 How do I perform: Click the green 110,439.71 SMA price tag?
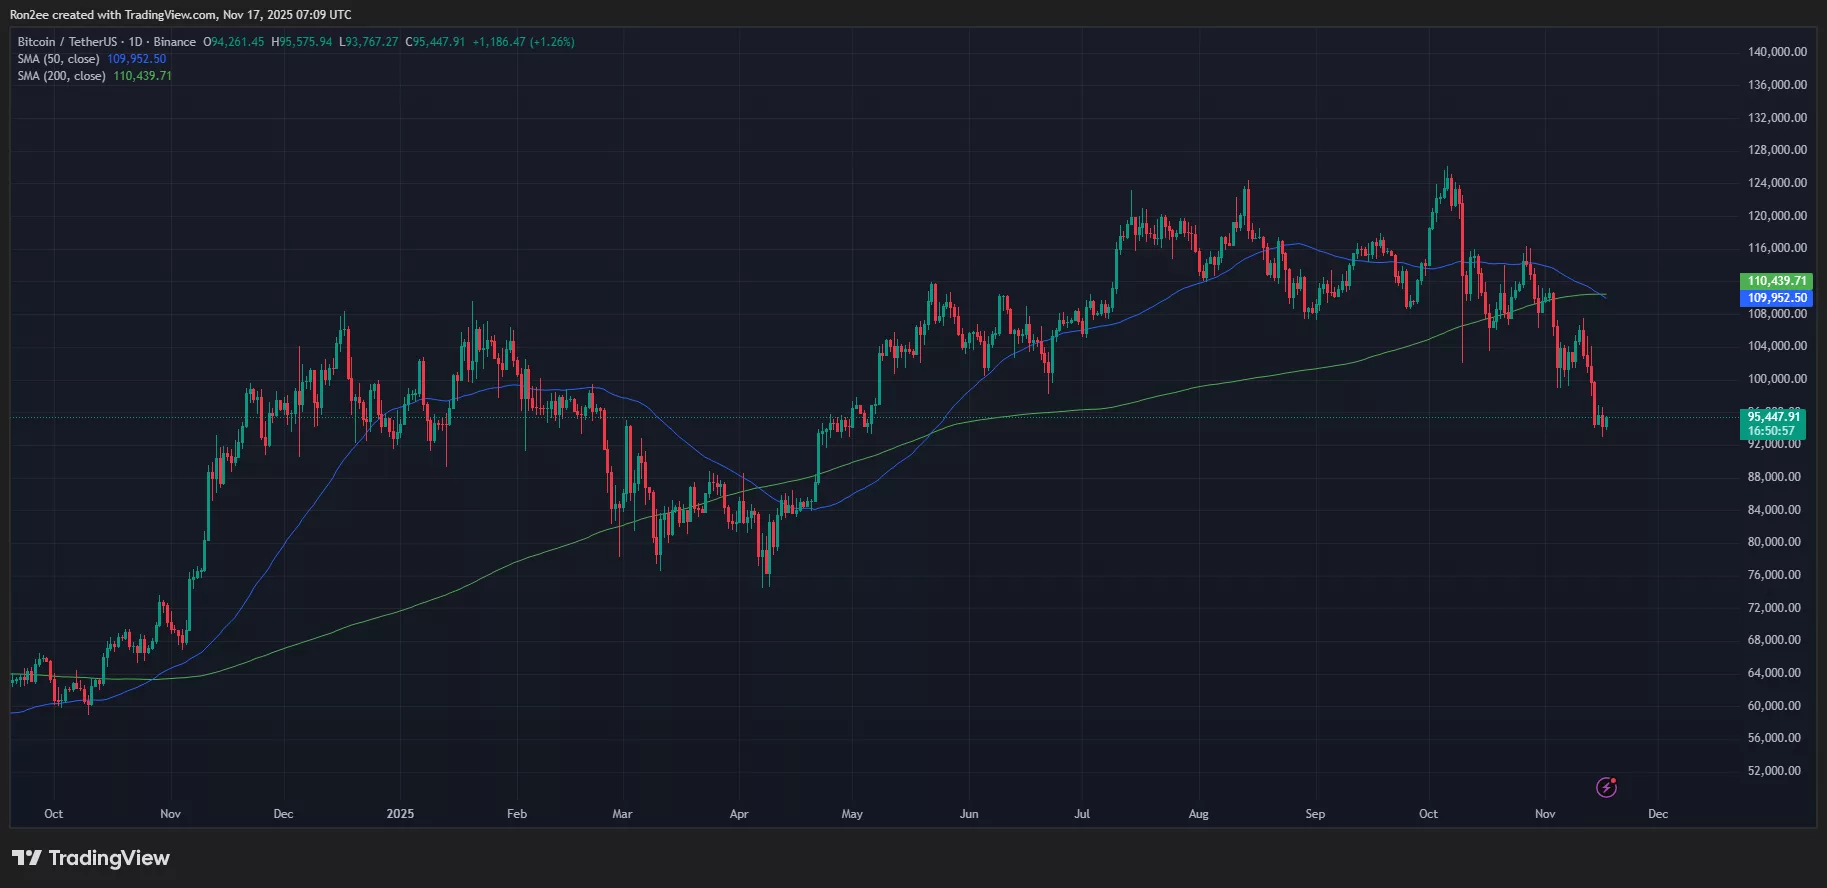point(1776,281)
